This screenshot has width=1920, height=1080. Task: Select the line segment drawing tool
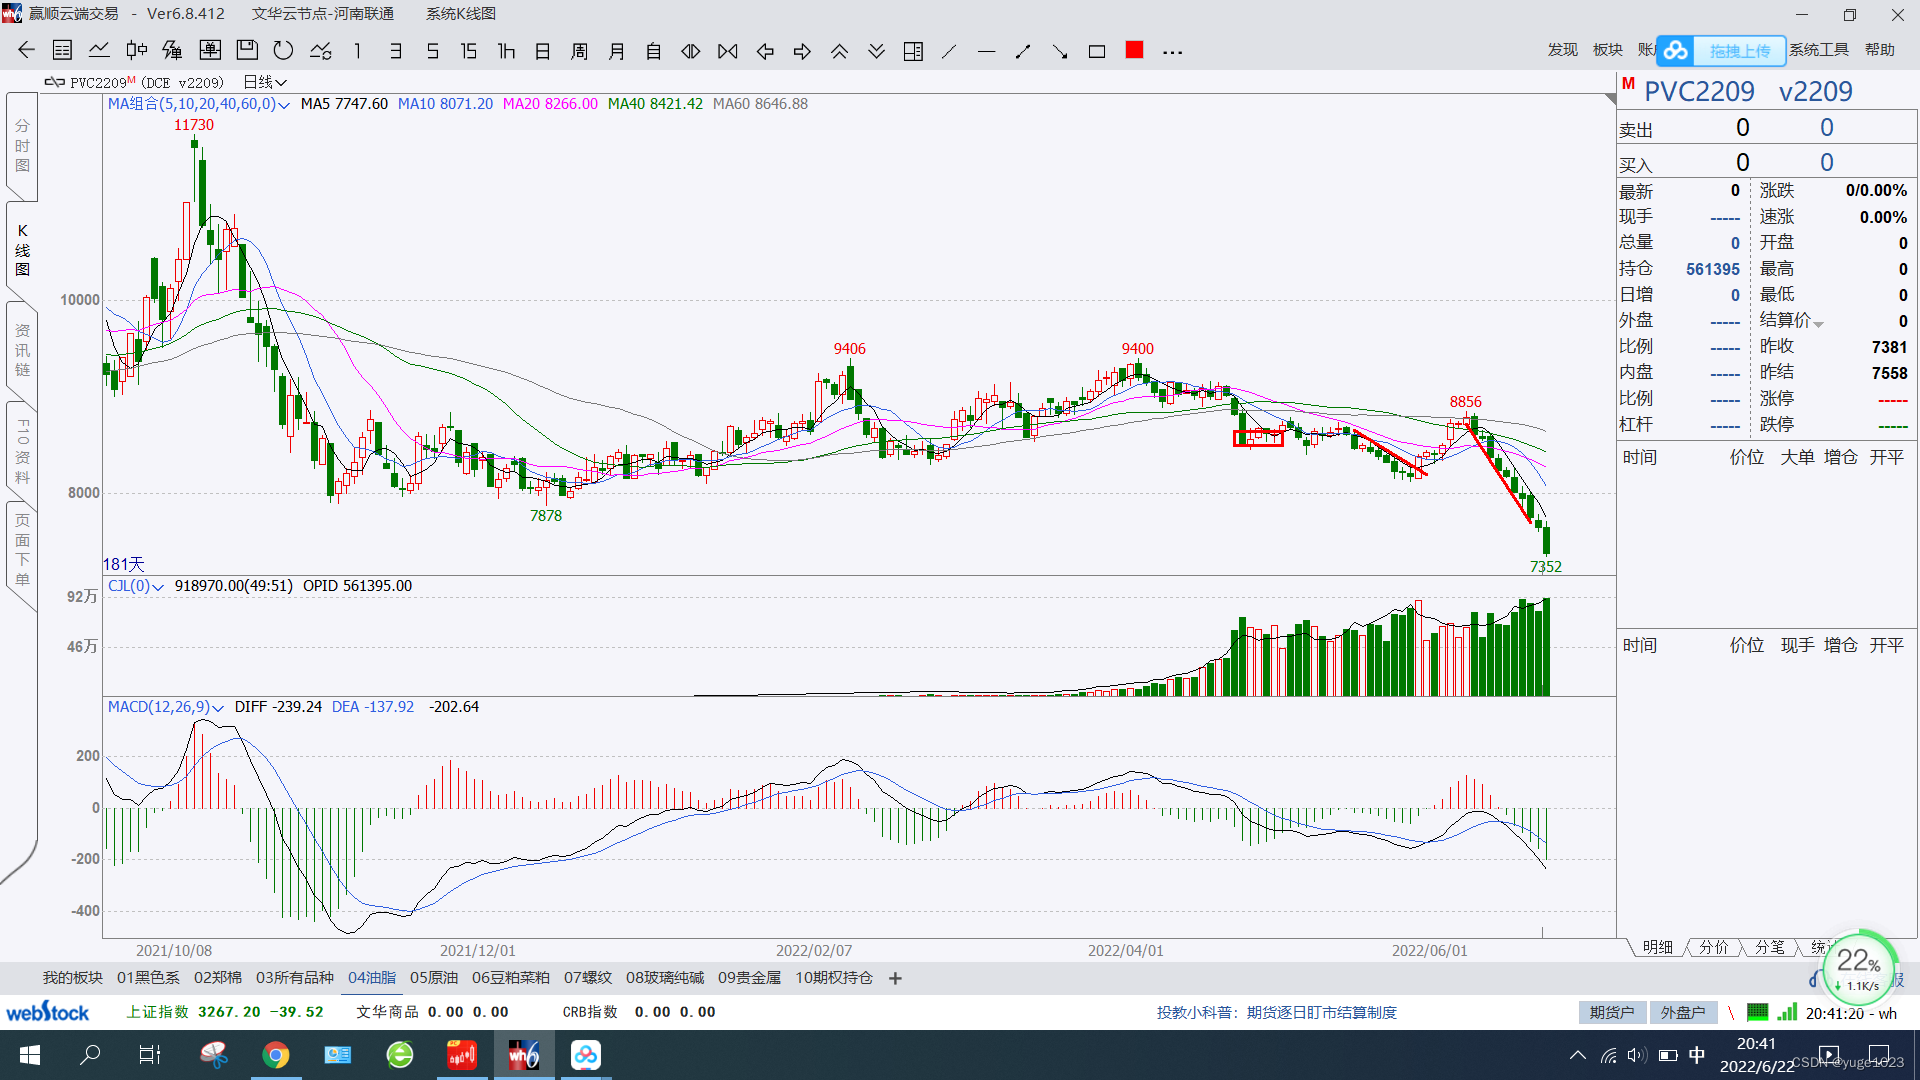[1023, 51]
